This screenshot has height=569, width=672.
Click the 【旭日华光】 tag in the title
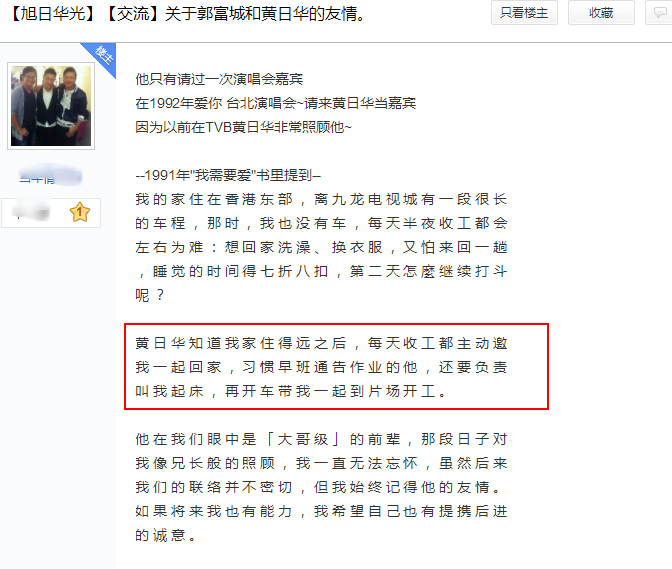54,14
